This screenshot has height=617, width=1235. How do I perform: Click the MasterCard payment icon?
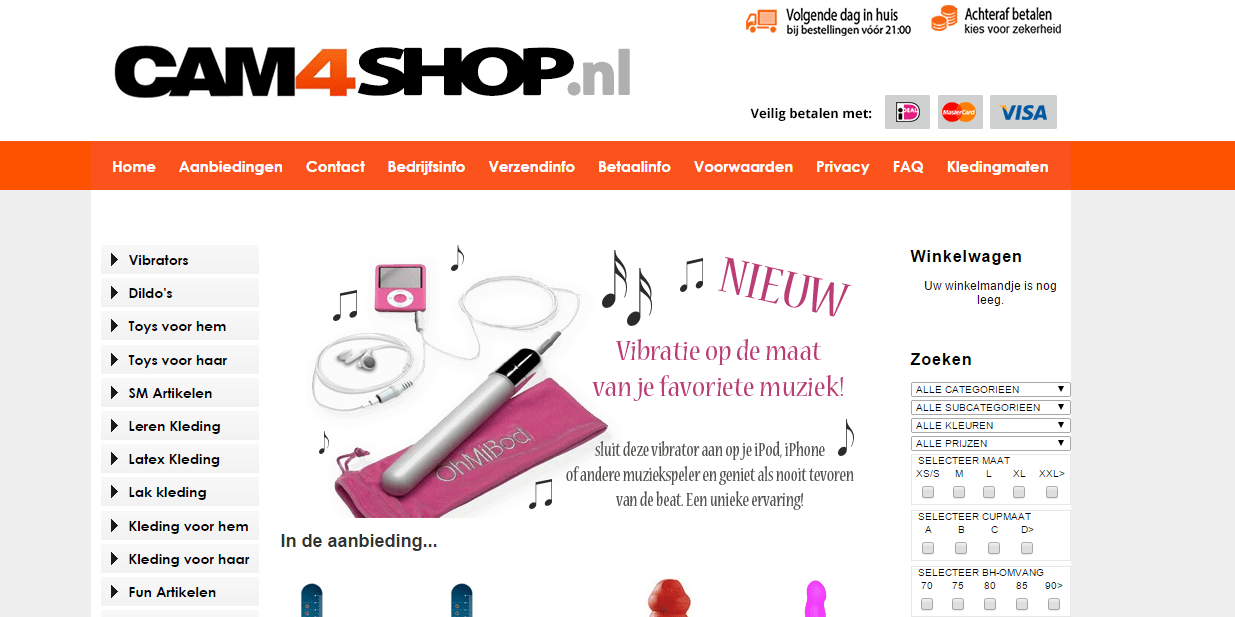click(960, 112)
